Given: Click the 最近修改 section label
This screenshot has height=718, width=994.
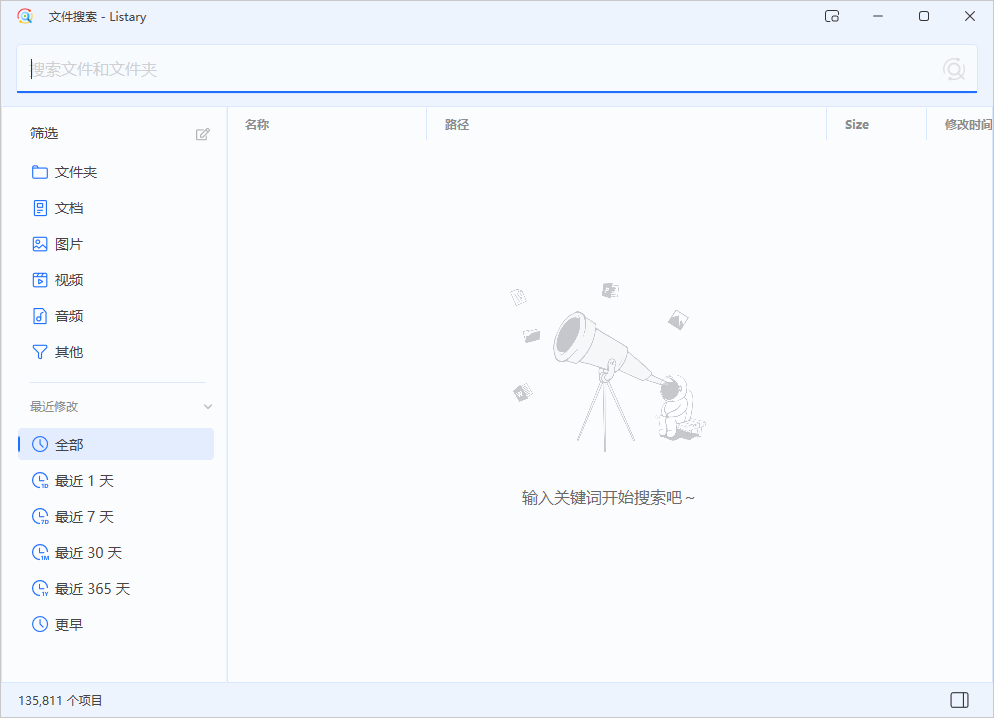Looking at the screenshot, I should pos(54,406).
